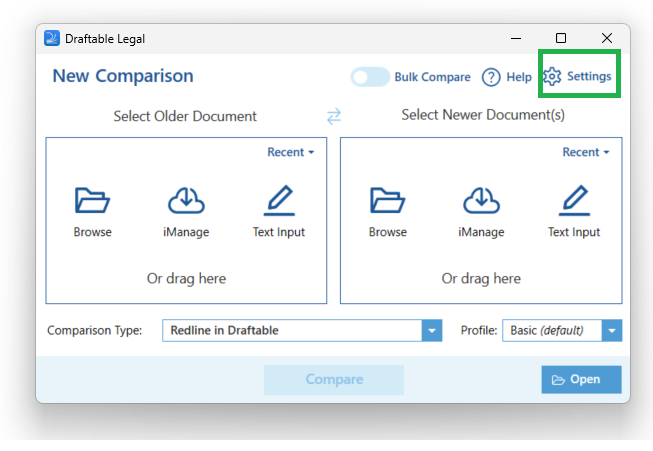The image size is (653, 451).
Task: Click the Settings label text
Action: click(x=589, y=76)
